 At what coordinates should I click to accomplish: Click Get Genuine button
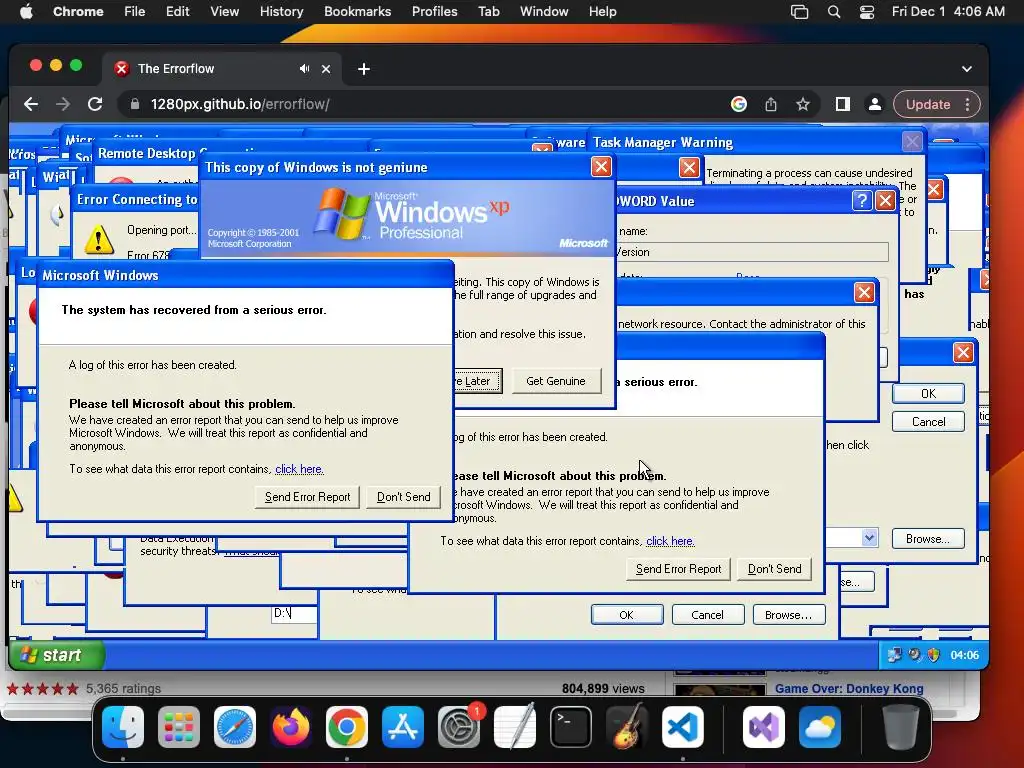556,381
